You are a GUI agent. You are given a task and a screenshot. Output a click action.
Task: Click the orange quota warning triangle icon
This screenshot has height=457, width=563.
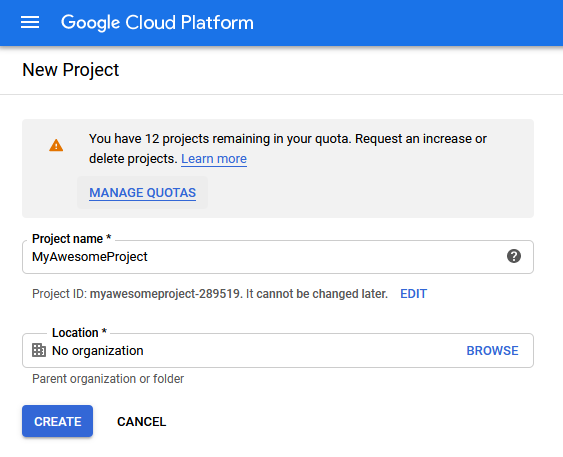click(x=56, y=145)
